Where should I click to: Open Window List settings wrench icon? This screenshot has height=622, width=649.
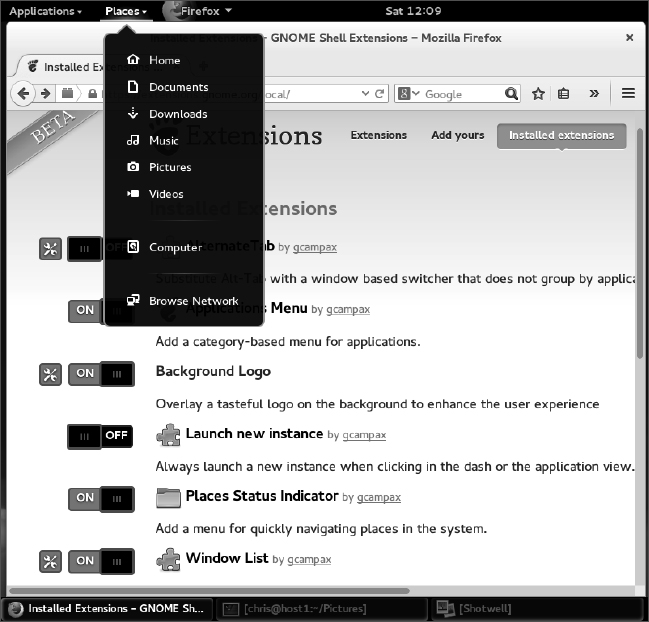pyautogui.click(x=50, y=562)
